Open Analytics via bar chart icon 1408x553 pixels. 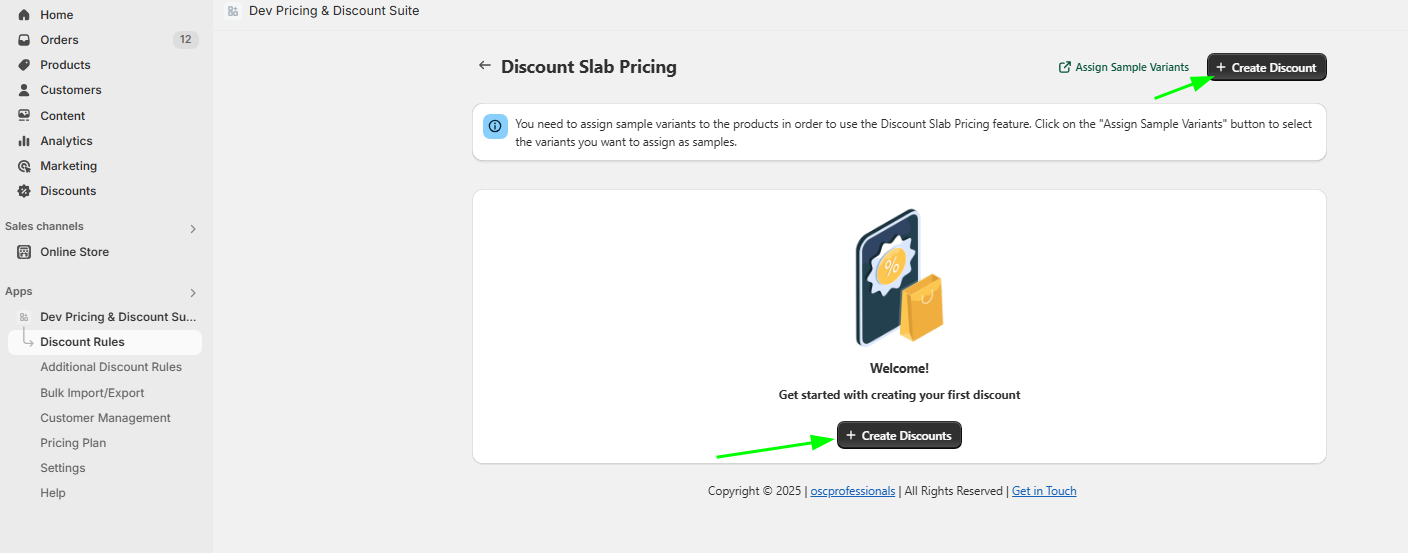click(24, 141)
